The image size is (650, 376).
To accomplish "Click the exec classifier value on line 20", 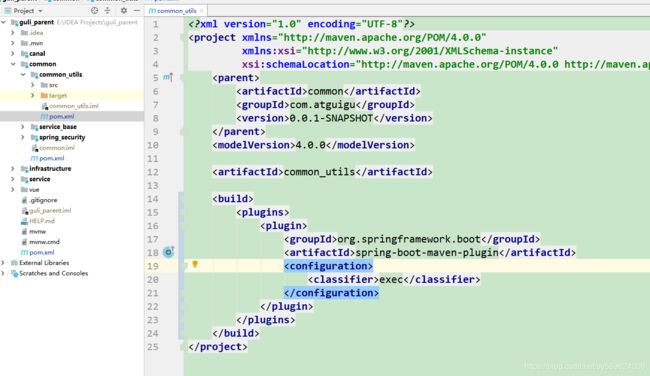I will pos(391,279).
